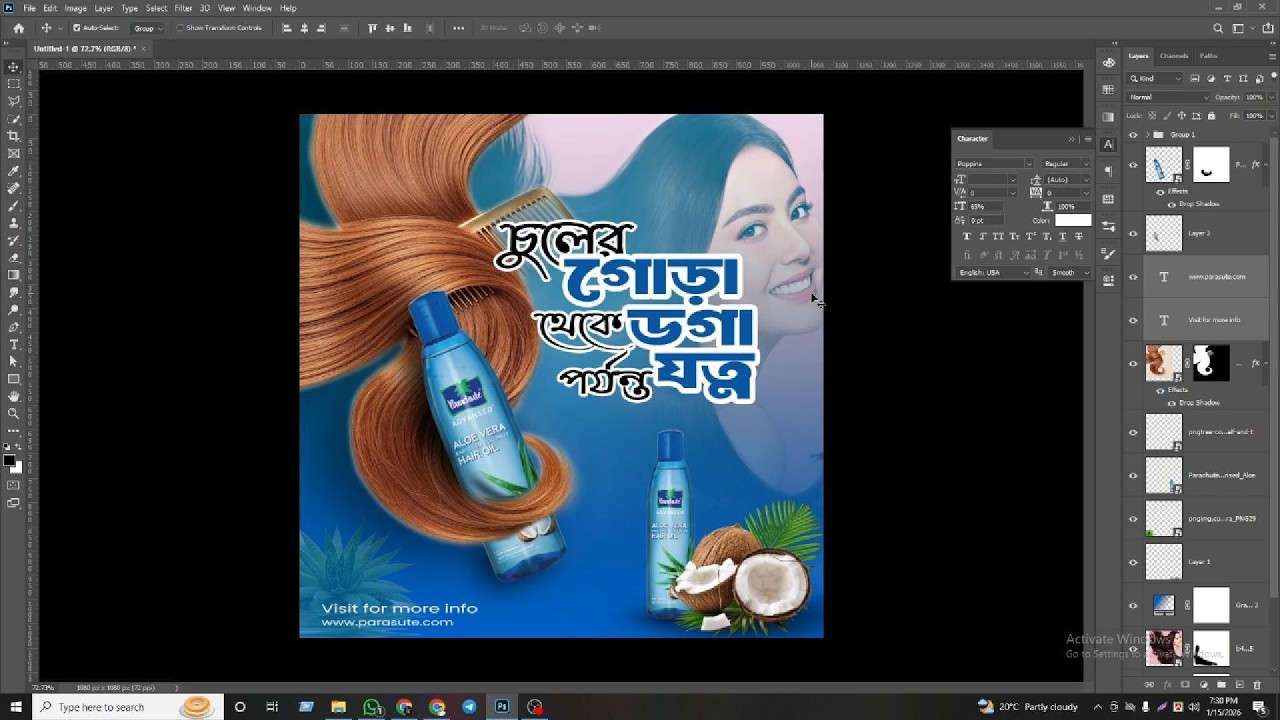Open the Window menu

pyautogui.click(x=257, y=8)
